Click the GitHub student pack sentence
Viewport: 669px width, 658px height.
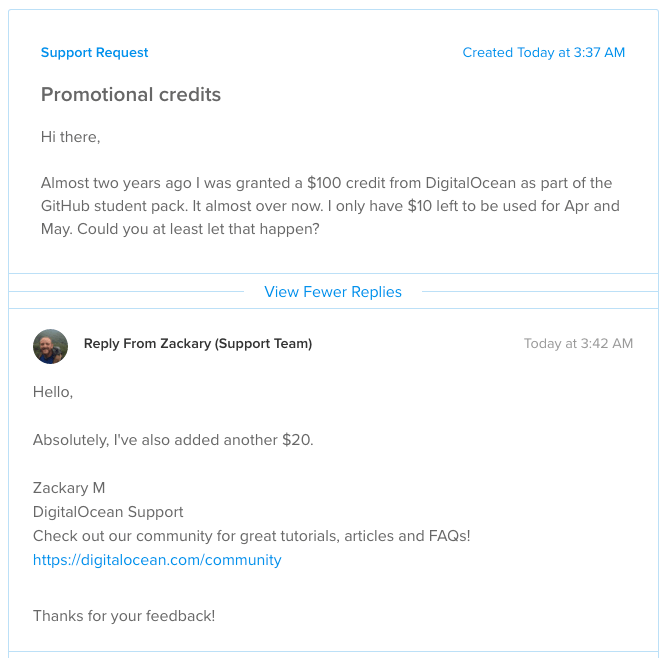click(114, 206)
